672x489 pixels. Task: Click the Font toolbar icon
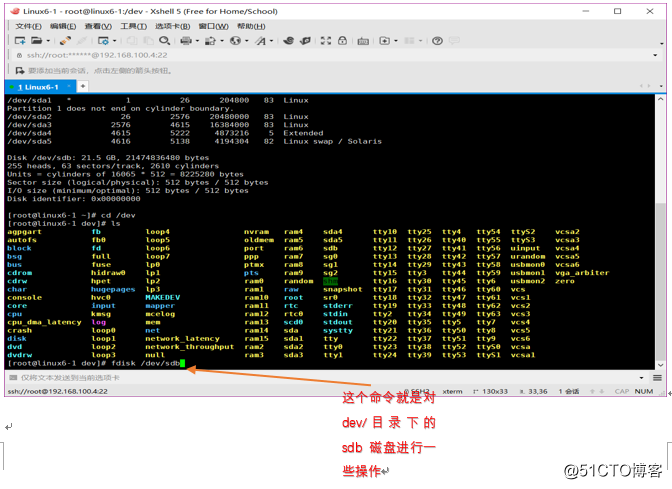click(260, 41)
